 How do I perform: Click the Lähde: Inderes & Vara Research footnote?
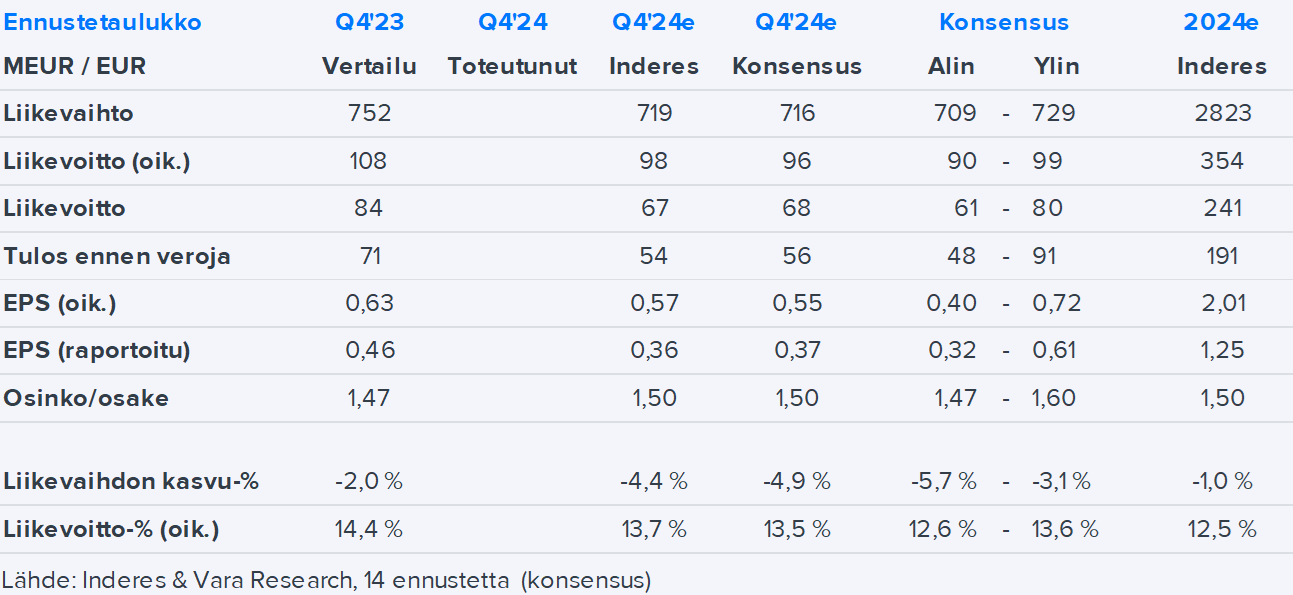(x=326, y=580)
